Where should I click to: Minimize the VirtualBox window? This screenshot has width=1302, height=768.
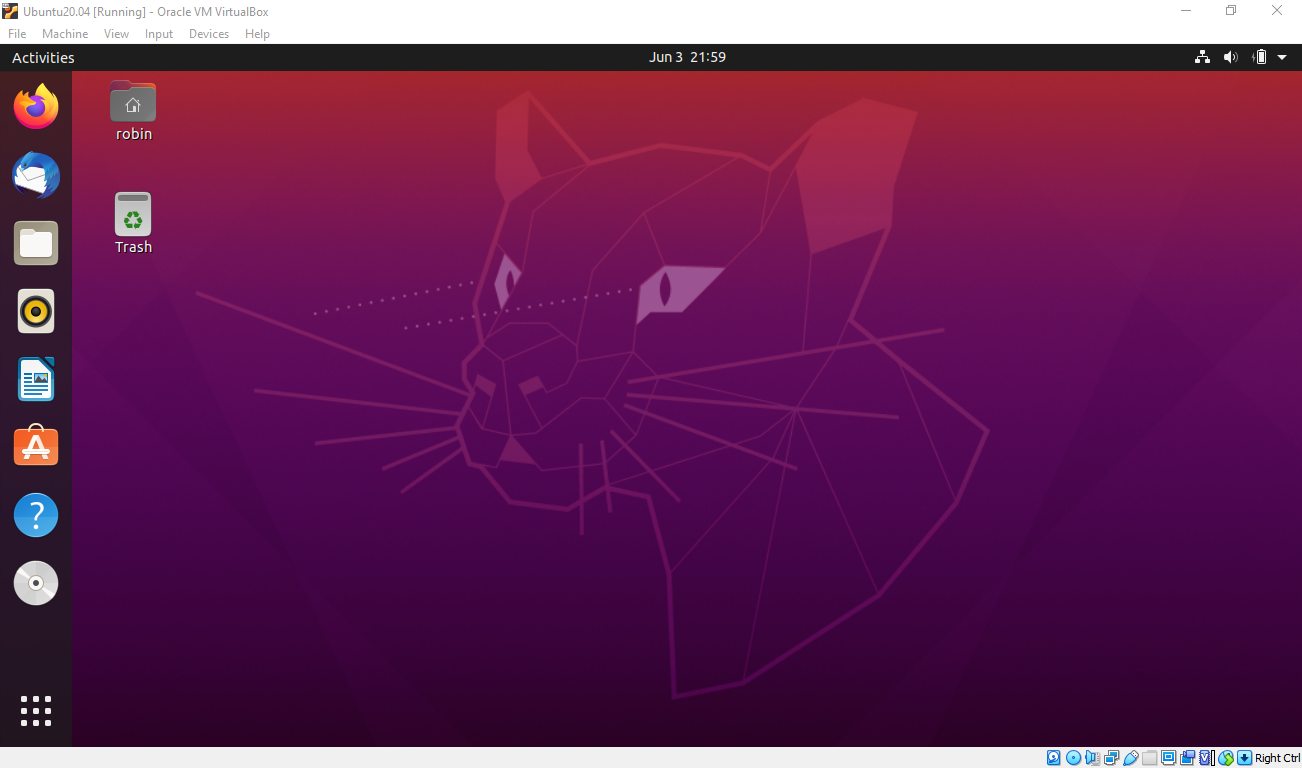1186,11
